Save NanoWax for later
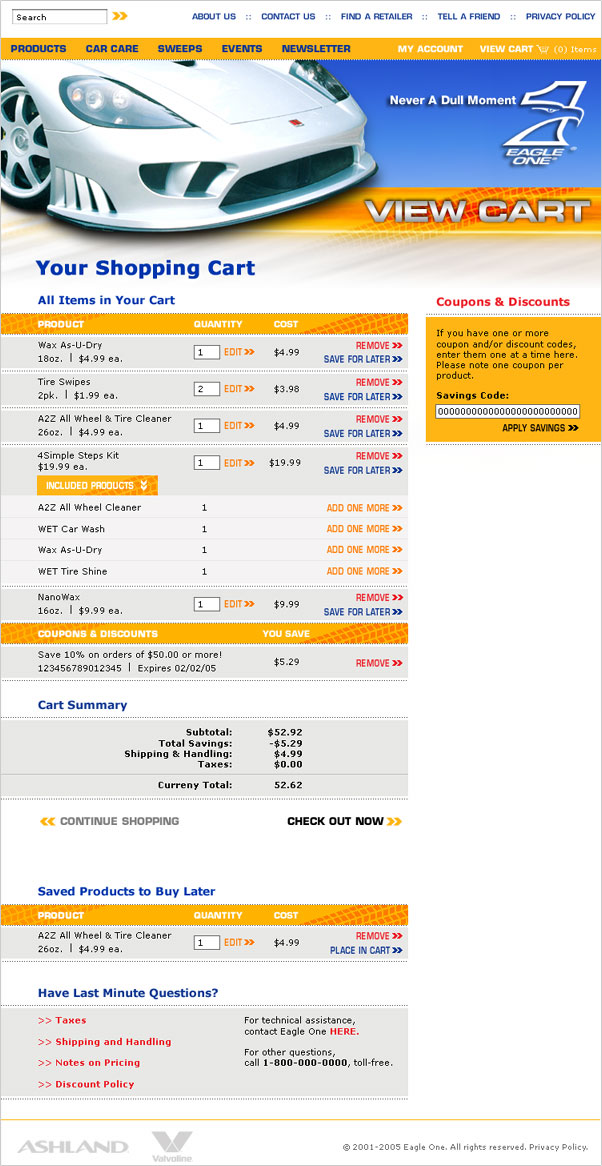 tap(363, 612)
